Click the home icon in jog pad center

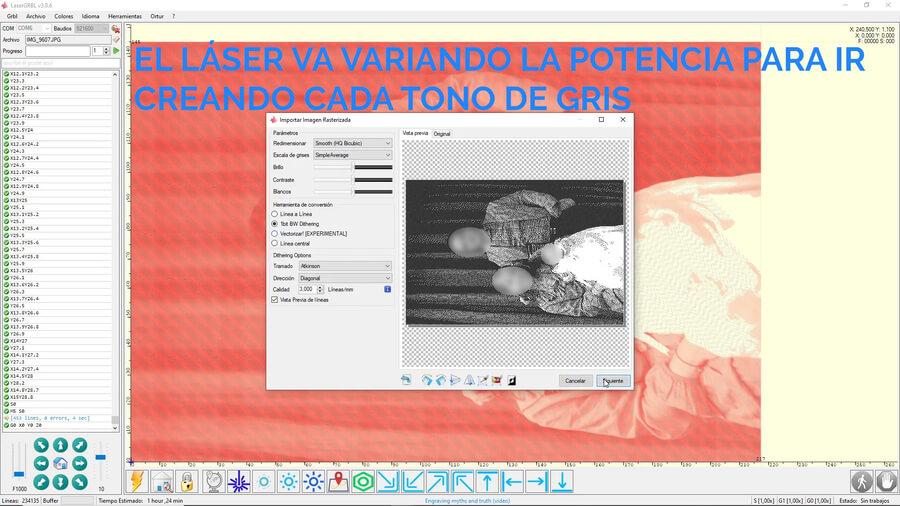[60, 464]
